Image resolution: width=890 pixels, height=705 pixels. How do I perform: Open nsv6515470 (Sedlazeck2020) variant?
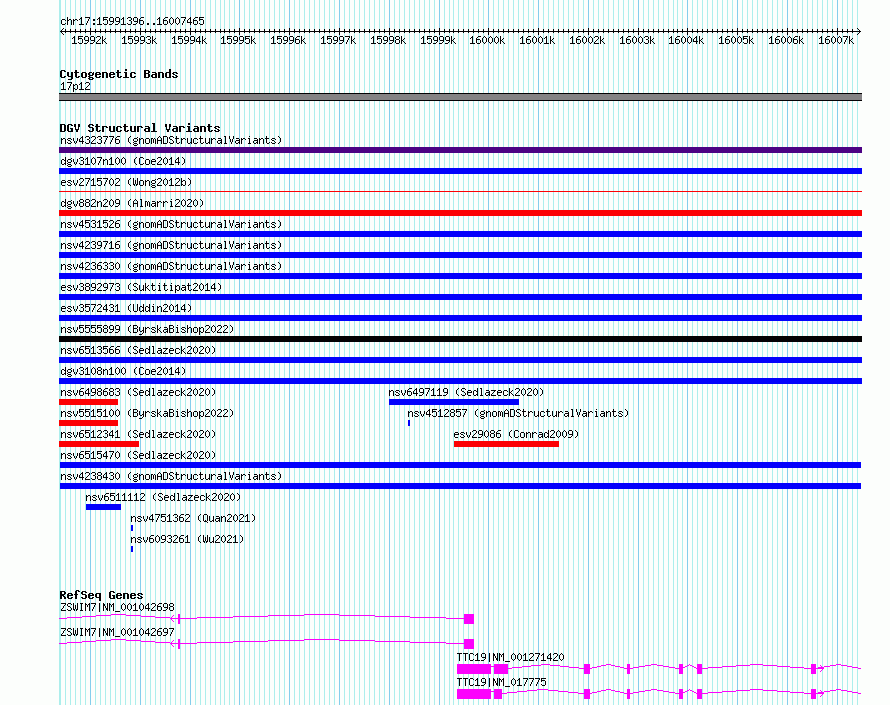click(138, 455)
